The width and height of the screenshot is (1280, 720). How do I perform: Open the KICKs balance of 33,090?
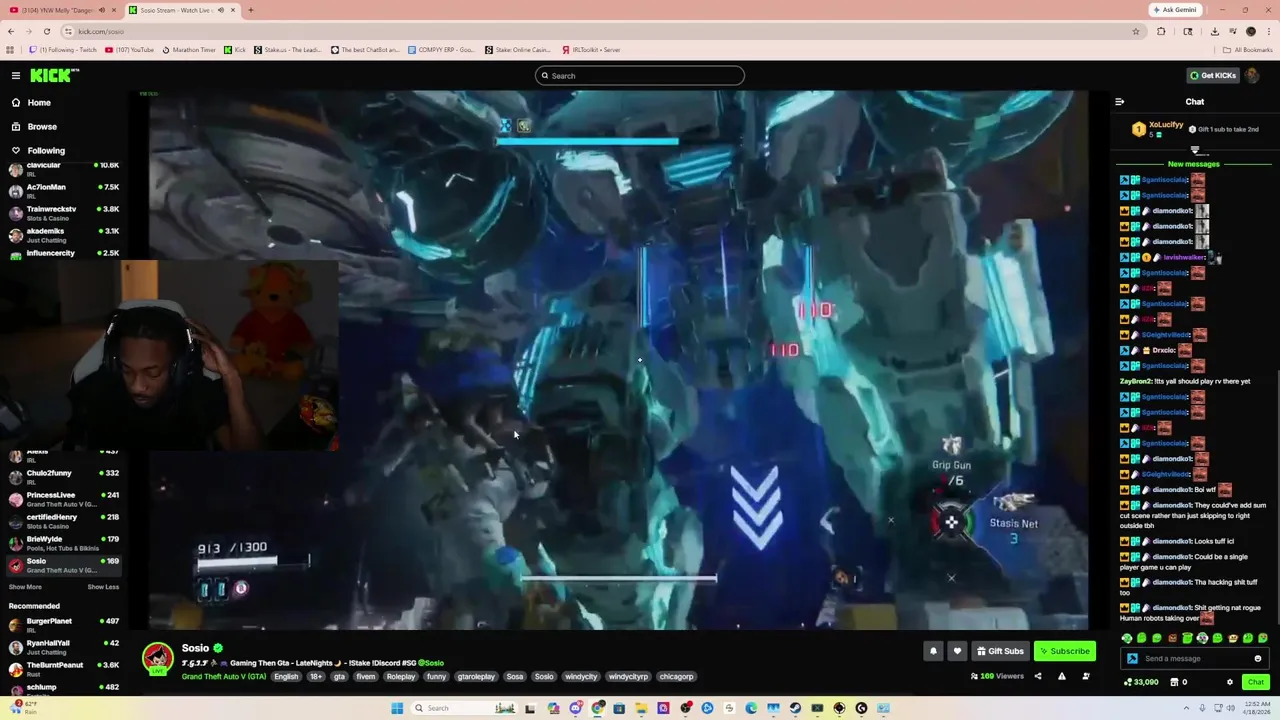tap(1141, 683)
